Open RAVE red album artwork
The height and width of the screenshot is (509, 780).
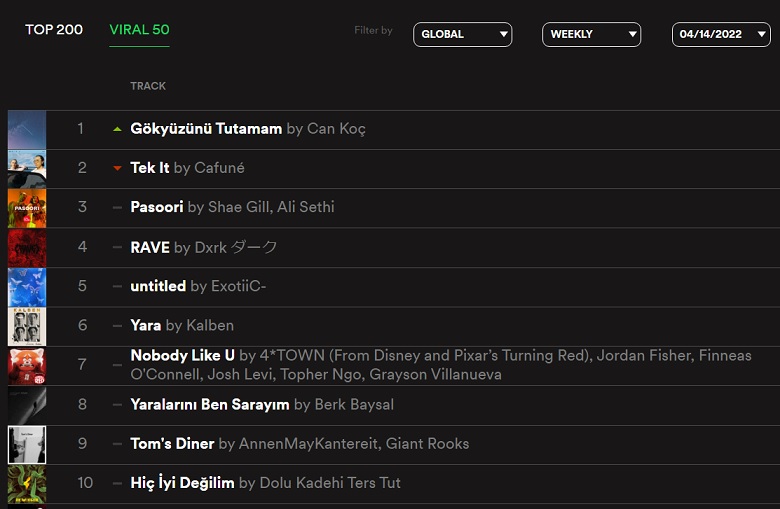click(27, 247)
